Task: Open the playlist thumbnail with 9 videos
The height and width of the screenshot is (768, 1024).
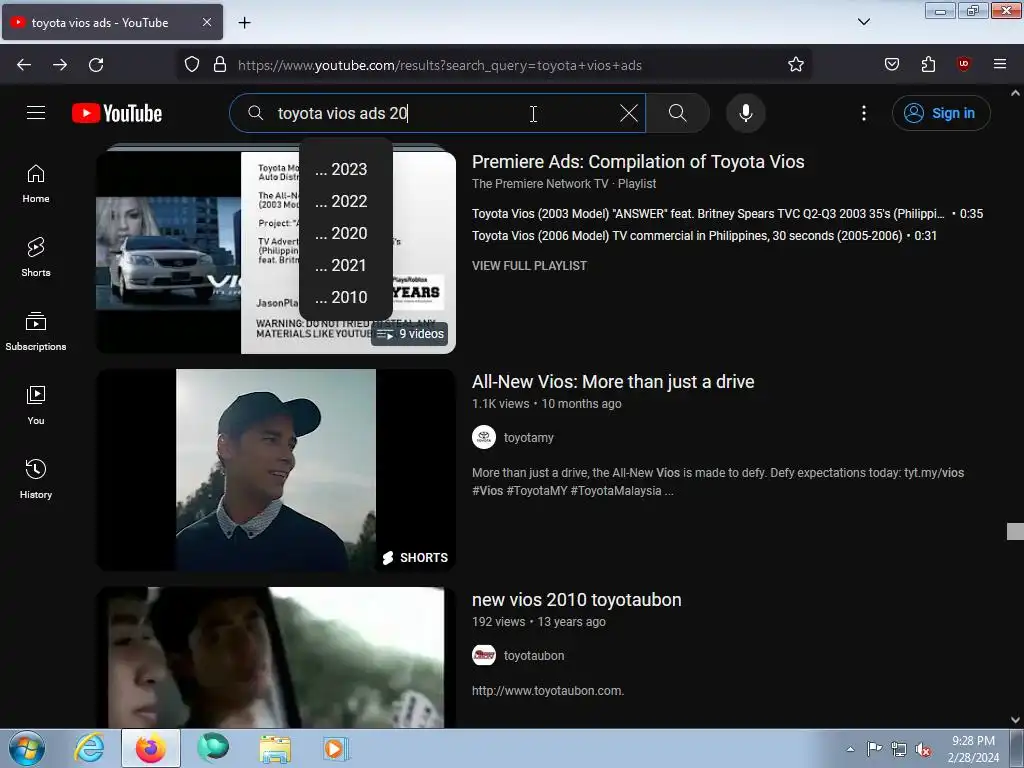Action: click(x=276, y=251)
